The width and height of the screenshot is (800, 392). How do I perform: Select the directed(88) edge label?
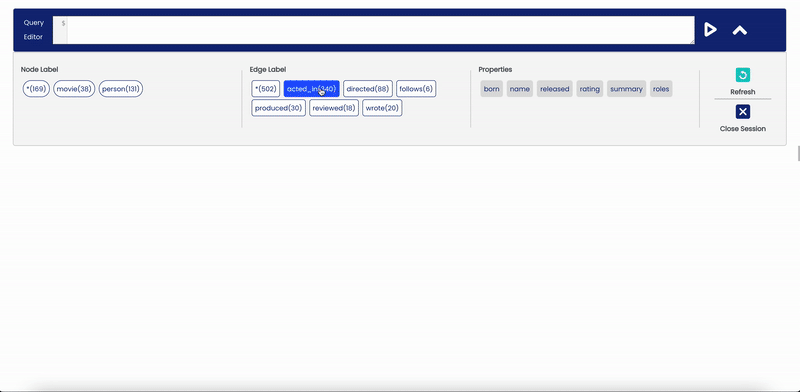click(x=368, y=89)
